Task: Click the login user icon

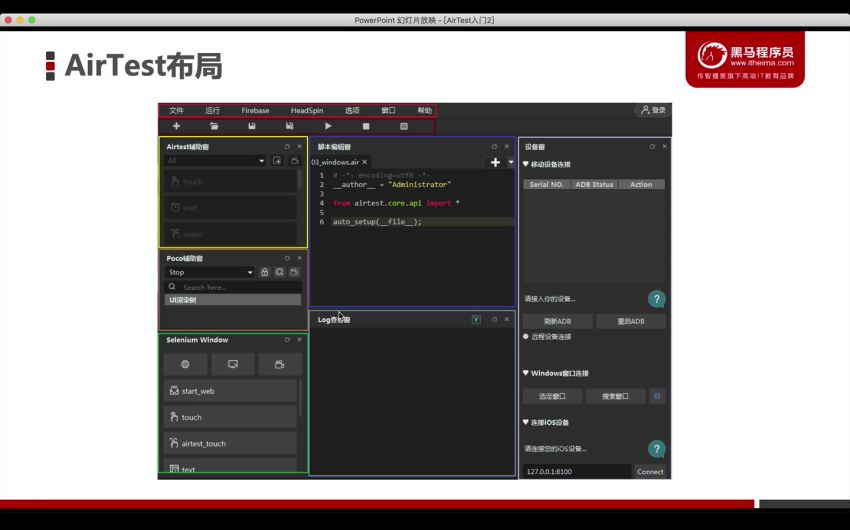Action: [645, 110]
